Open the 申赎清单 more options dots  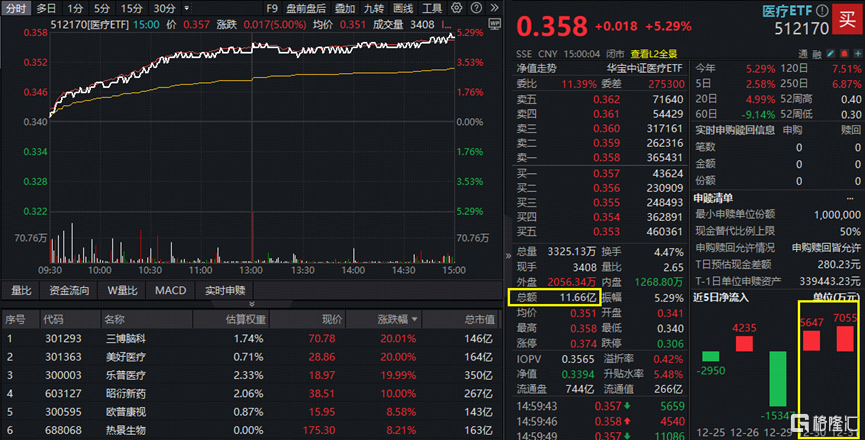coord(850,198)
